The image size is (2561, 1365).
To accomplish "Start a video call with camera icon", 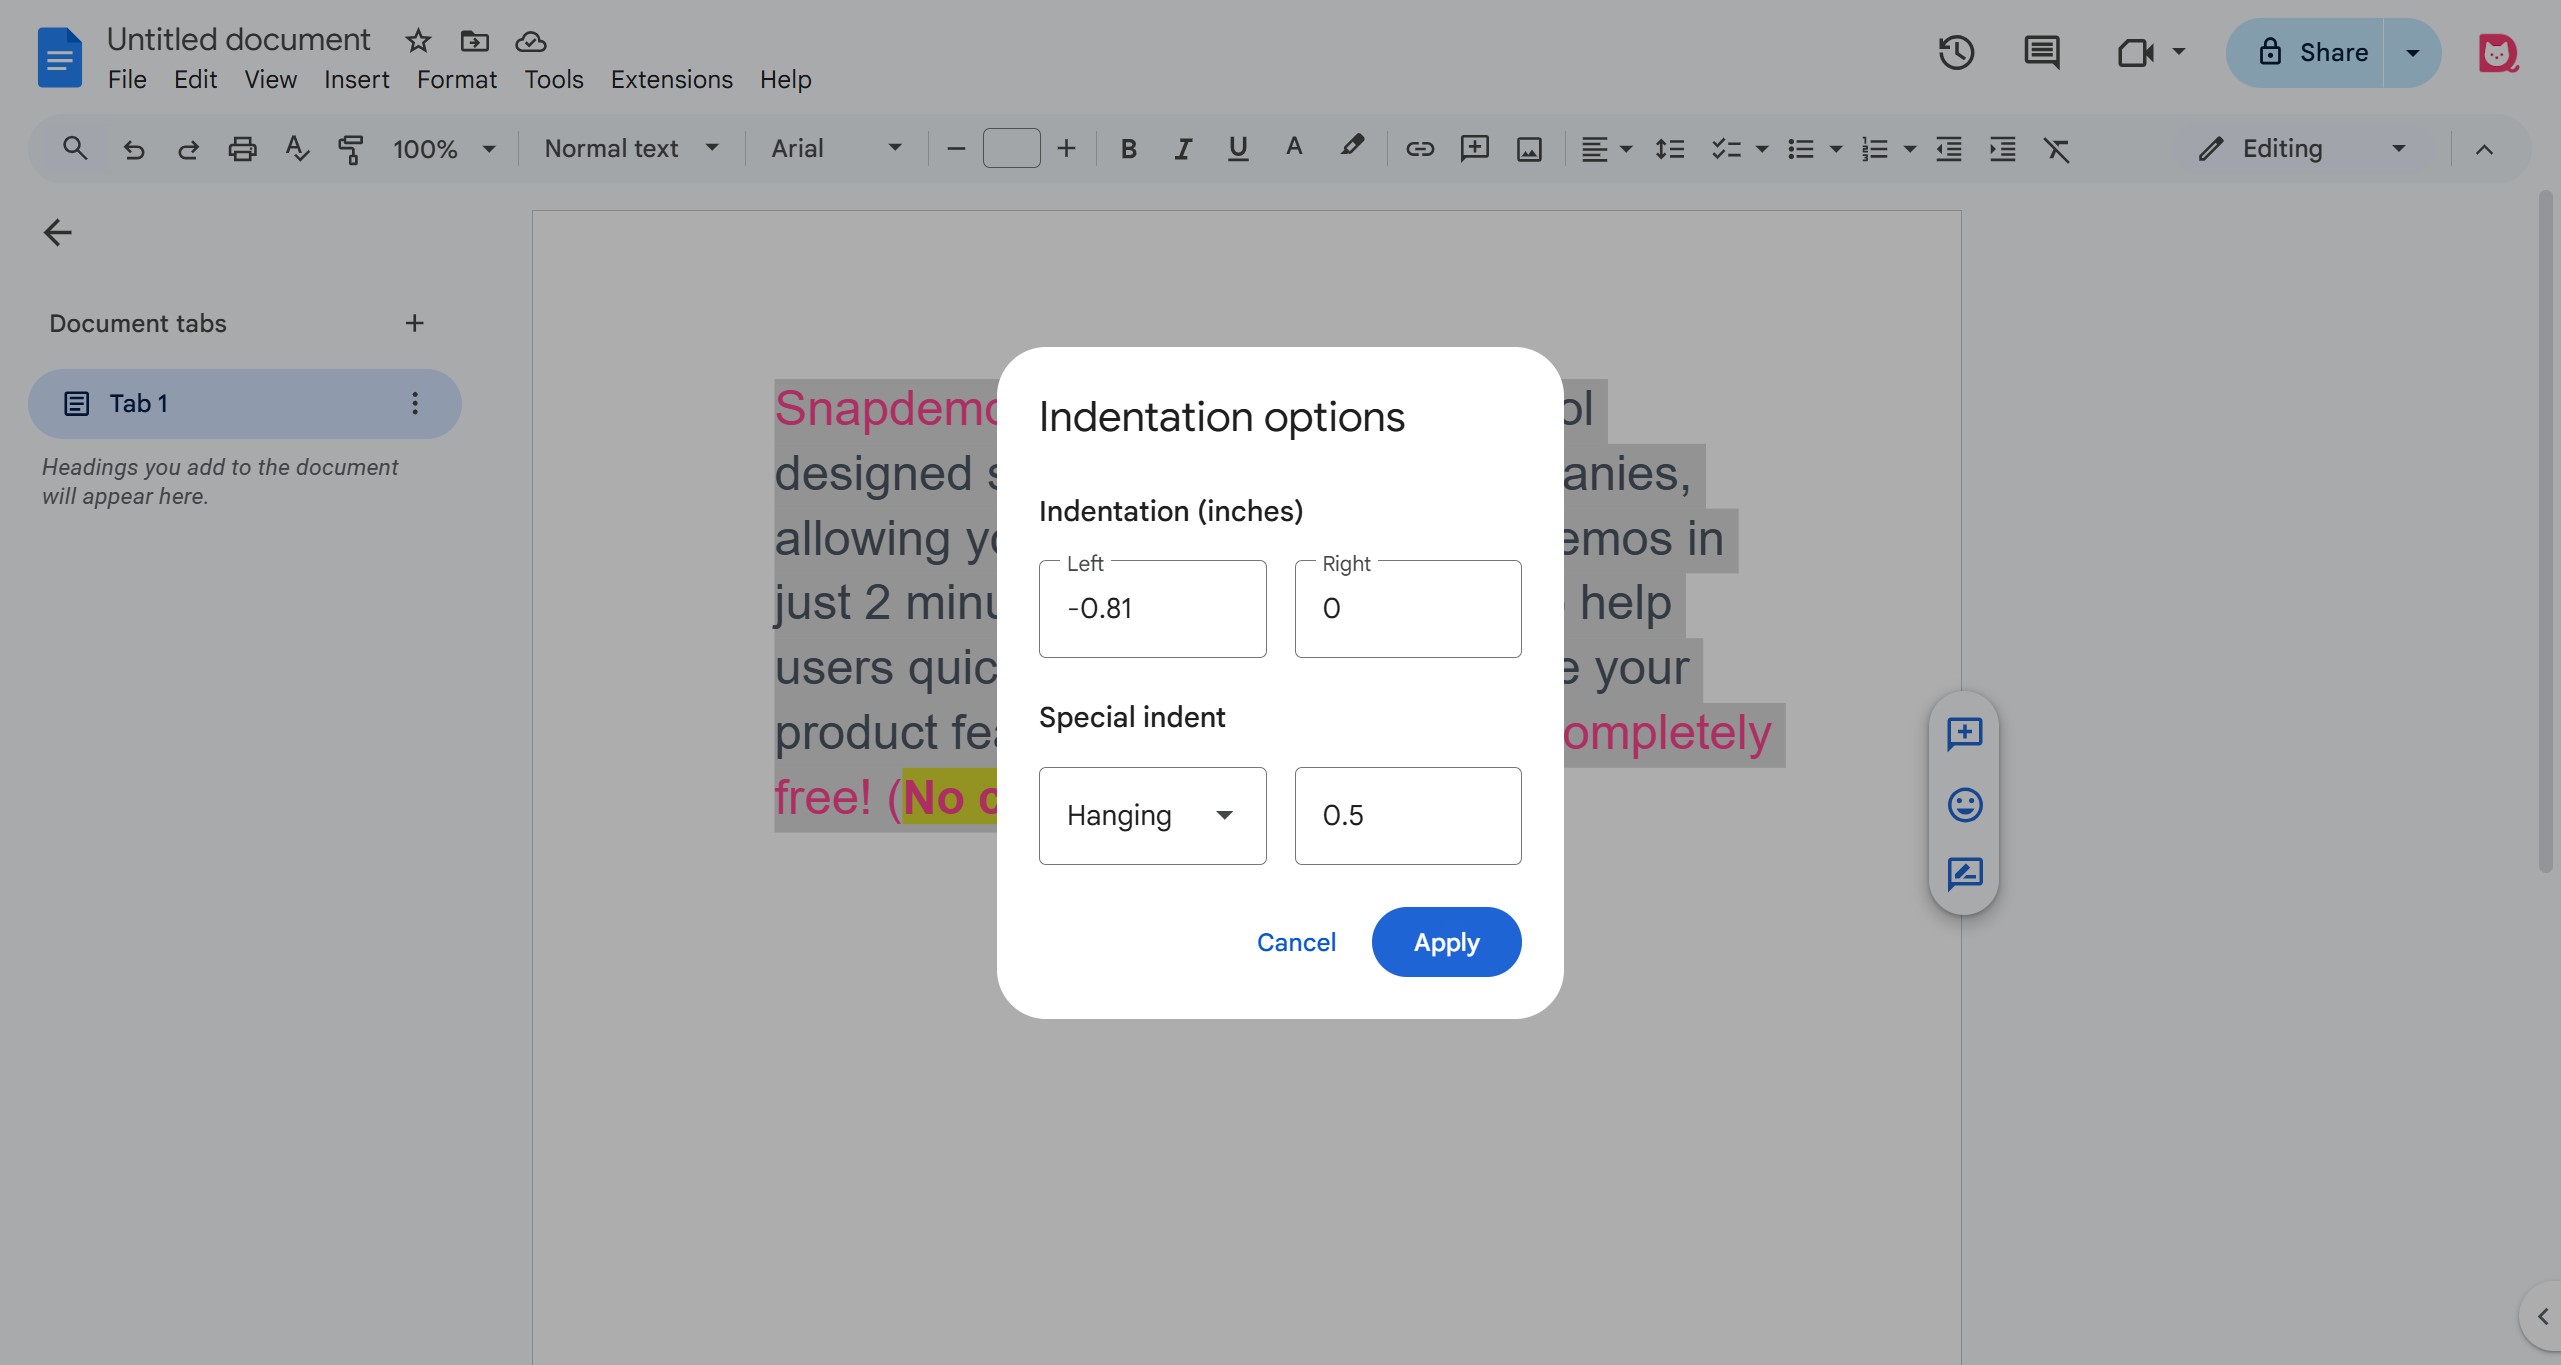I will click(x=2136, y=52).
